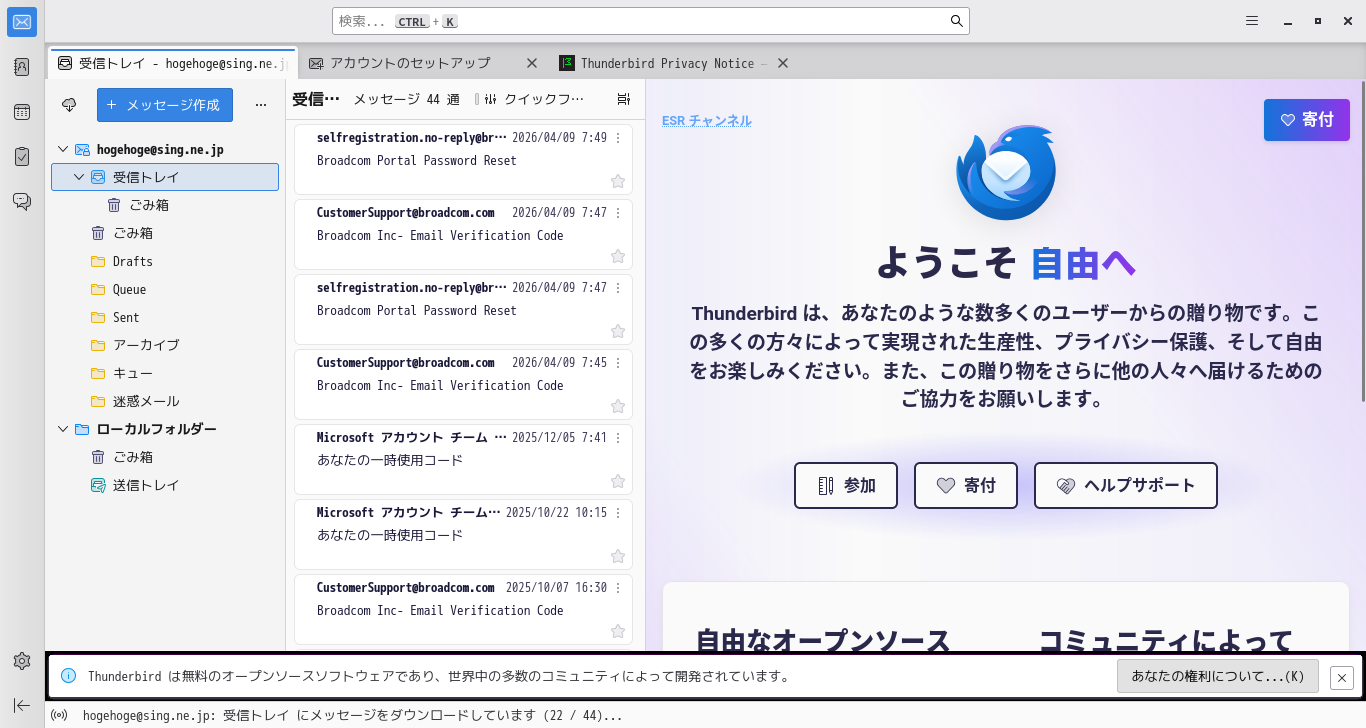Open more menu on 7:47 selfregistration message
The image size is (1366, 728).
[618, 288]
